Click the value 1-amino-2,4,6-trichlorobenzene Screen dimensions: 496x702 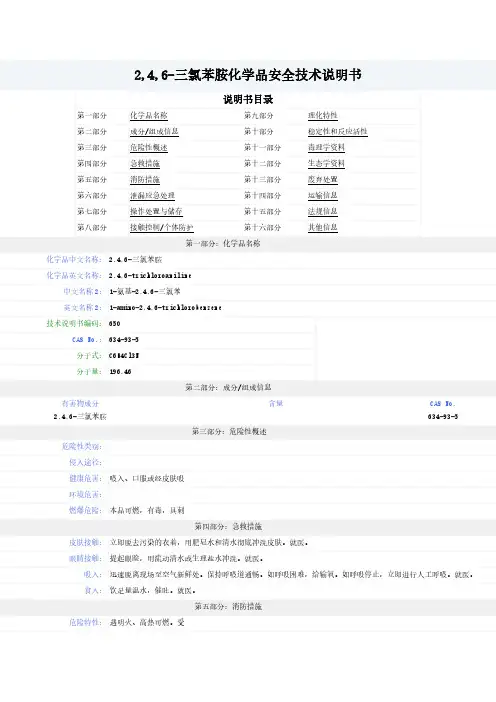click(165, 308)
